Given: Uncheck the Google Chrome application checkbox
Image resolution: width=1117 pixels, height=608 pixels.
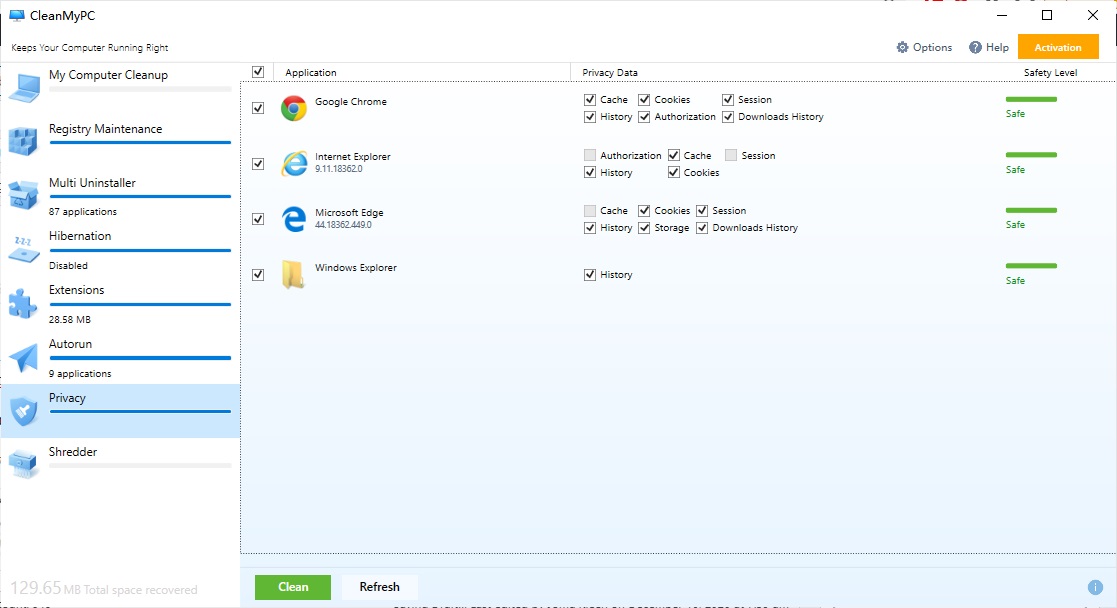Looking at the screenshot, I should [258, 108].
